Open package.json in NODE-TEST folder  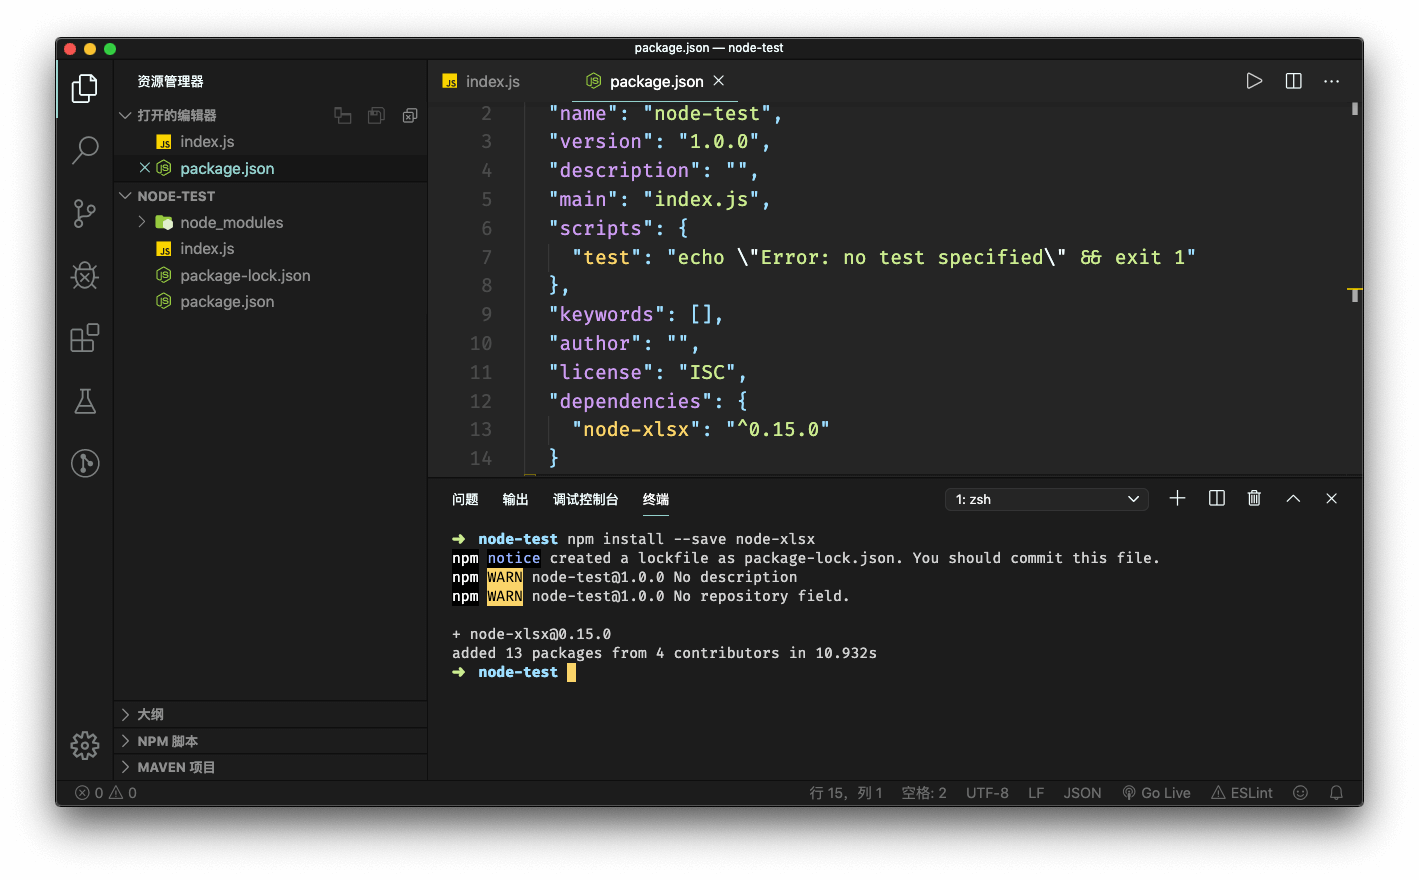(227, 301)
